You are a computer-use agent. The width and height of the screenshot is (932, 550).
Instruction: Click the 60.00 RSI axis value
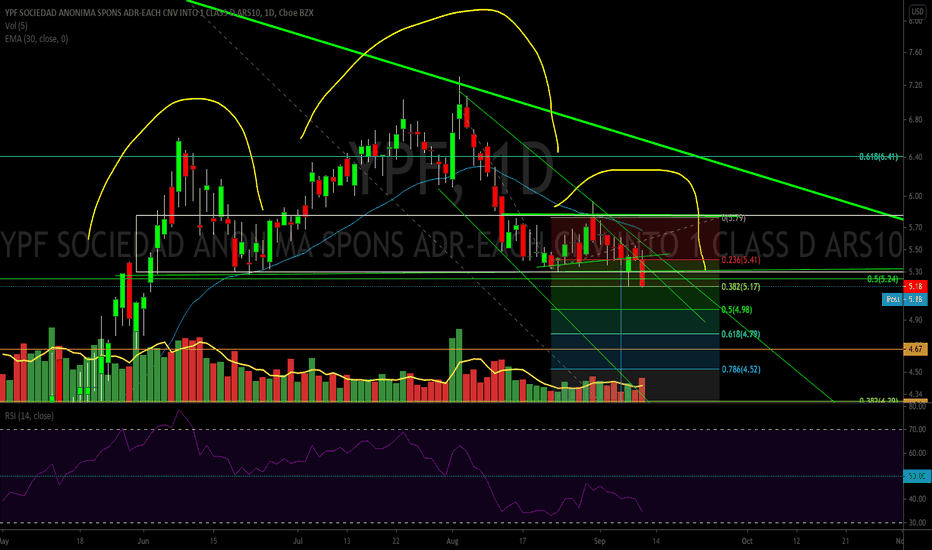point(917,453)
